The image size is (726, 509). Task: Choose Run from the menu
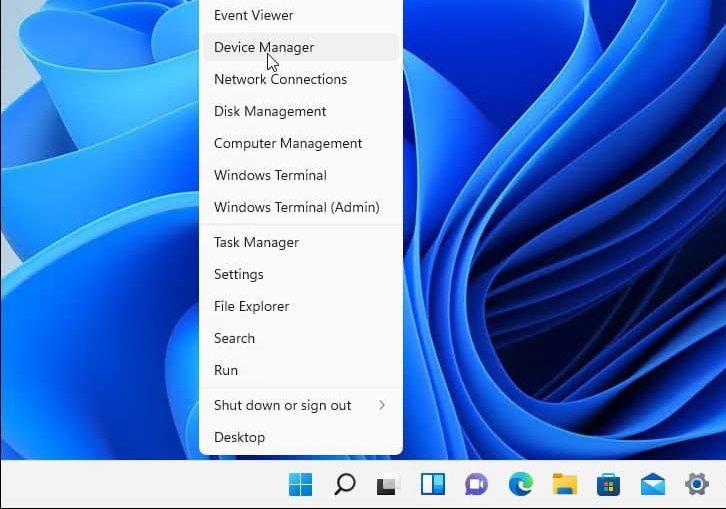point(301,370)
